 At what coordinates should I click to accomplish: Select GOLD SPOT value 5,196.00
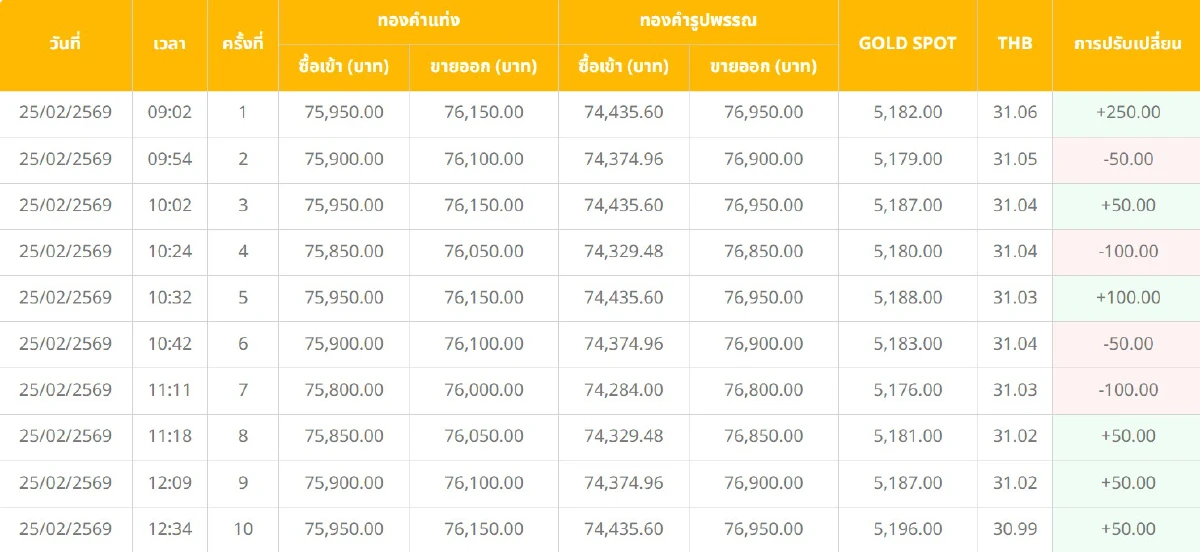[907, 529]
